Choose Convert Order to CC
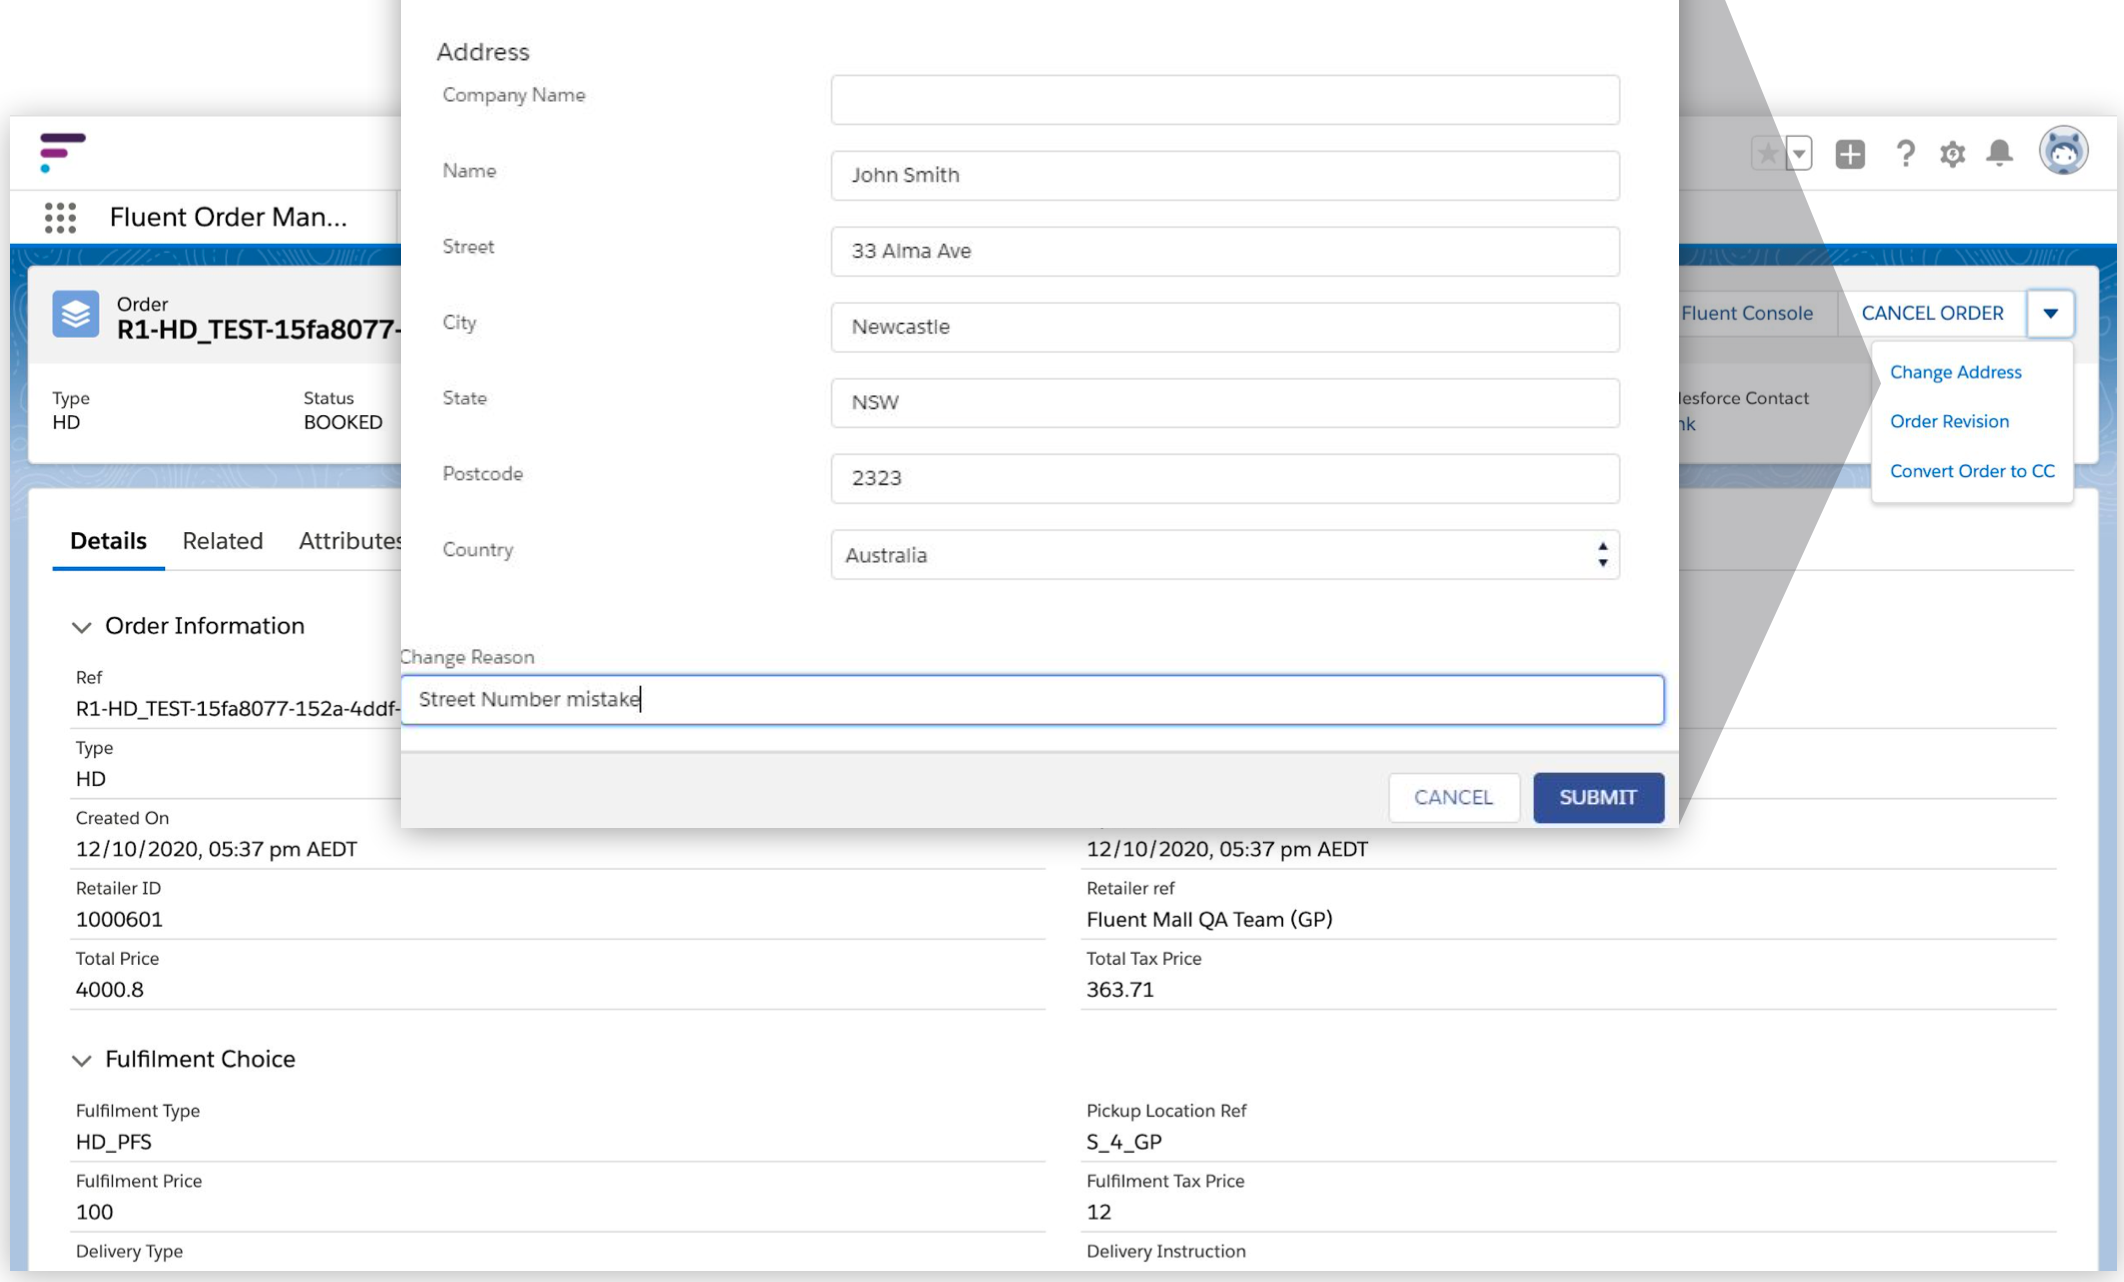 pos(1972,470)
